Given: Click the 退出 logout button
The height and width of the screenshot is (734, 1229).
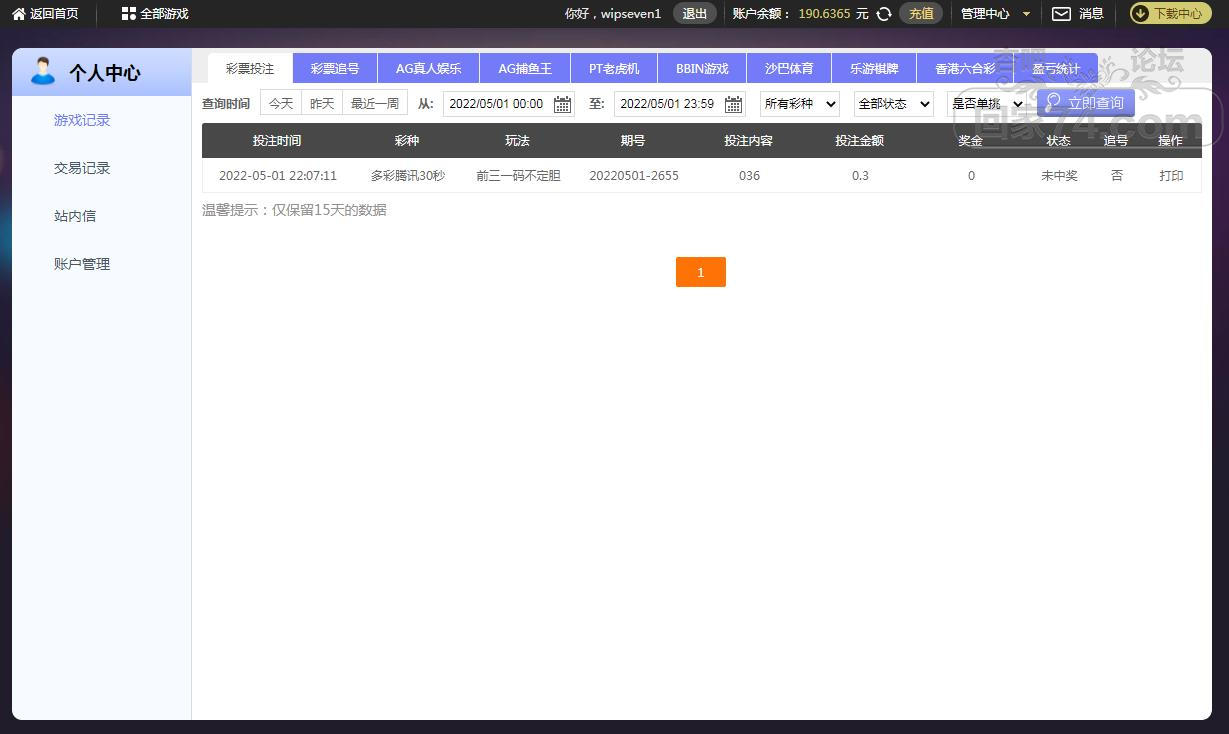Looking at the screenshot, I should (694, 14).
